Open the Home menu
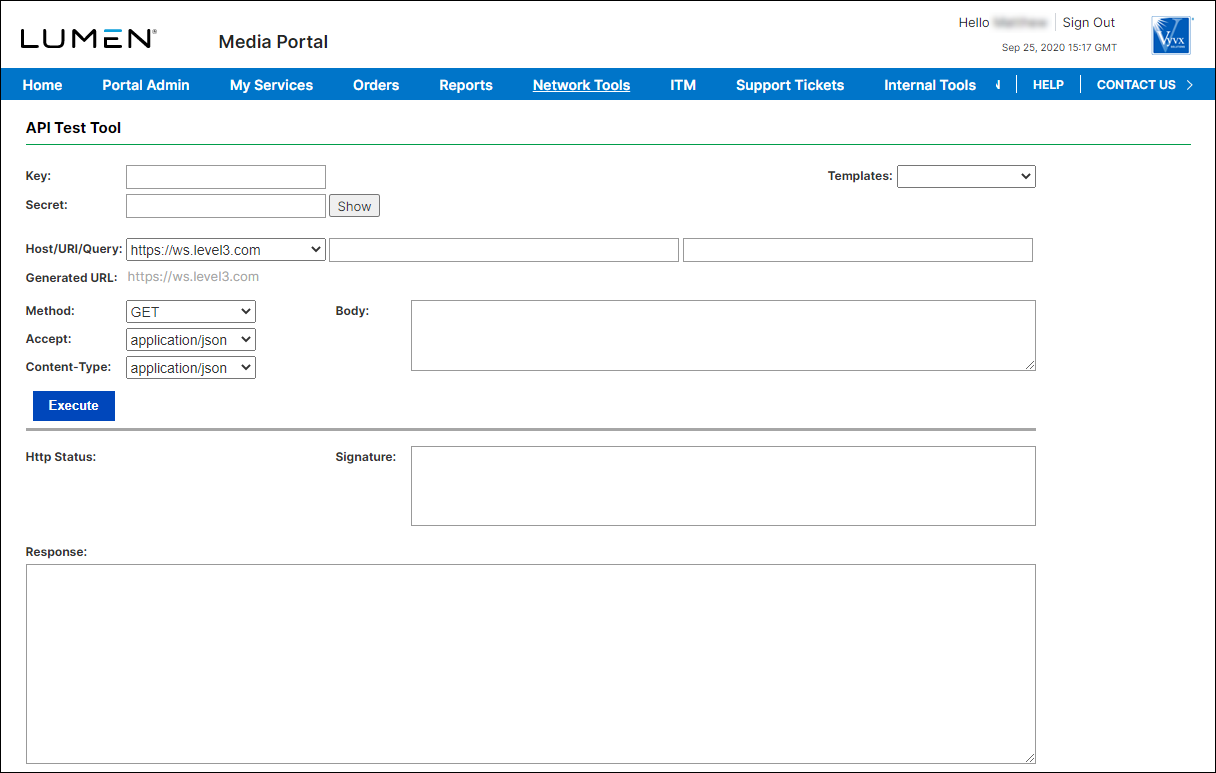The image size is (1216, 773). tap(42, 85)
